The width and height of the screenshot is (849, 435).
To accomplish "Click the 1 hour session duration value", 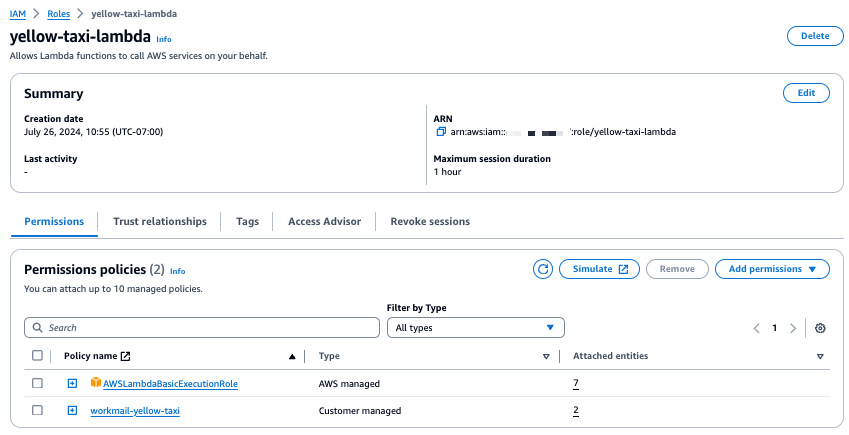I will coord(447,172).
